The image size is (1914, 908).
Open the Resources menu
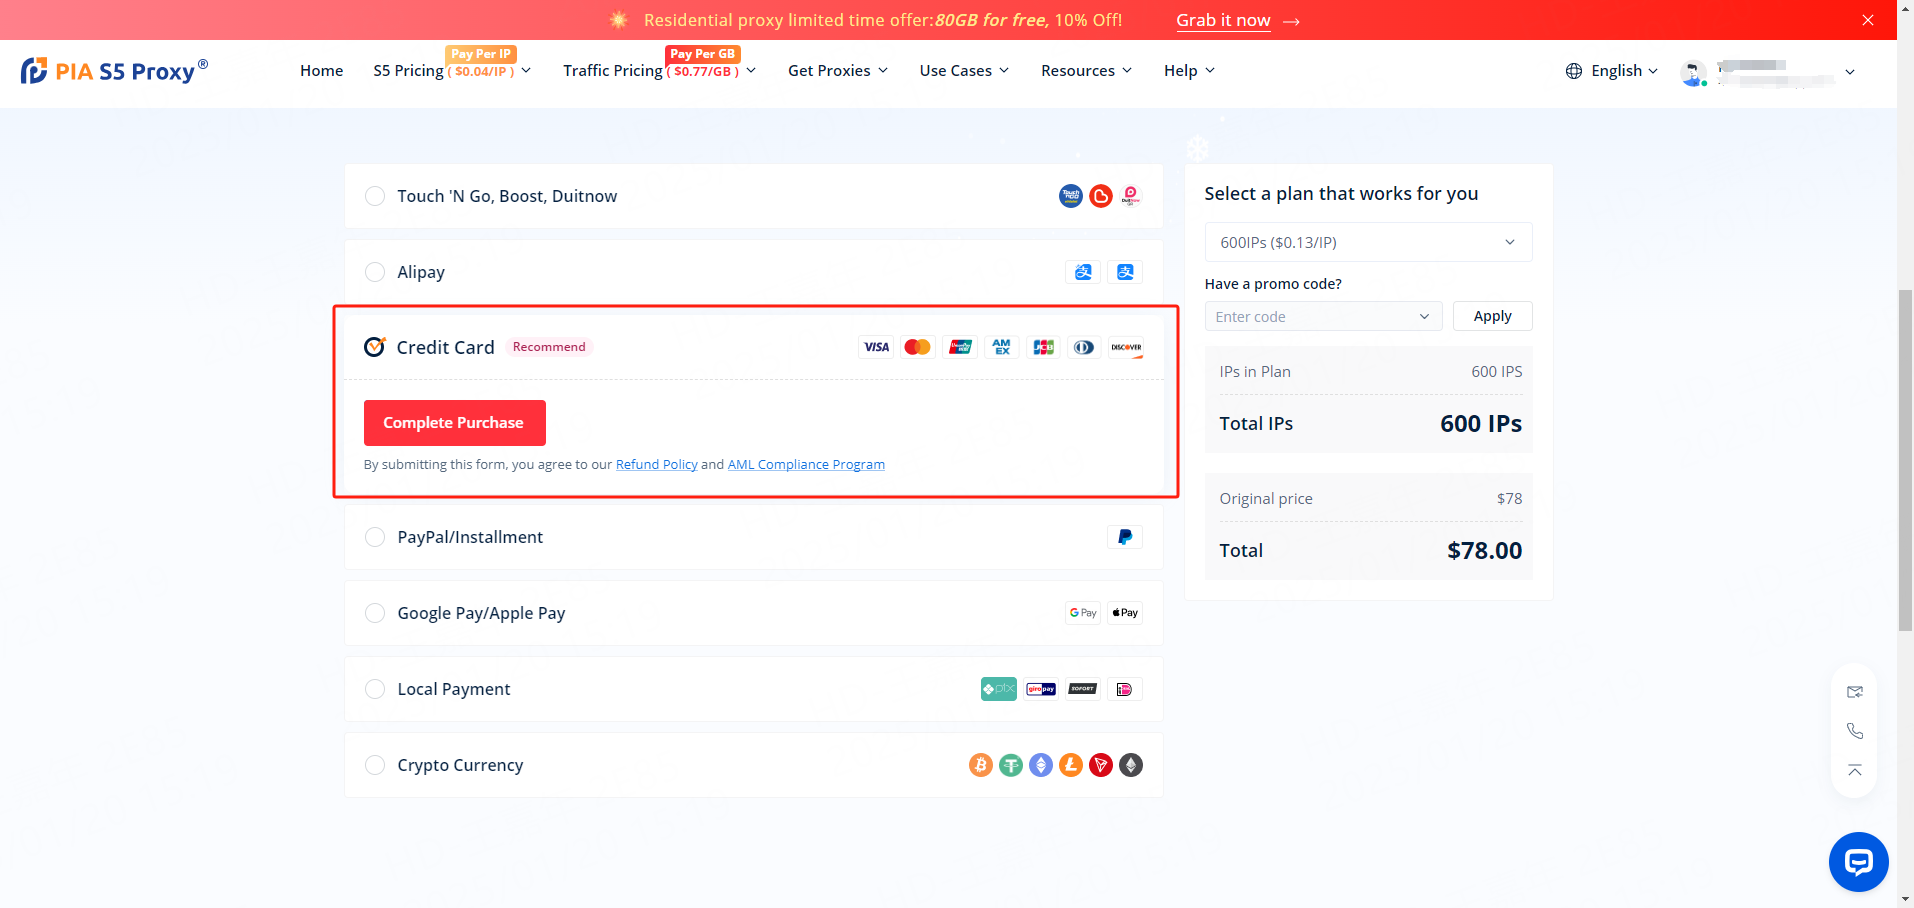coord(1086,71)
